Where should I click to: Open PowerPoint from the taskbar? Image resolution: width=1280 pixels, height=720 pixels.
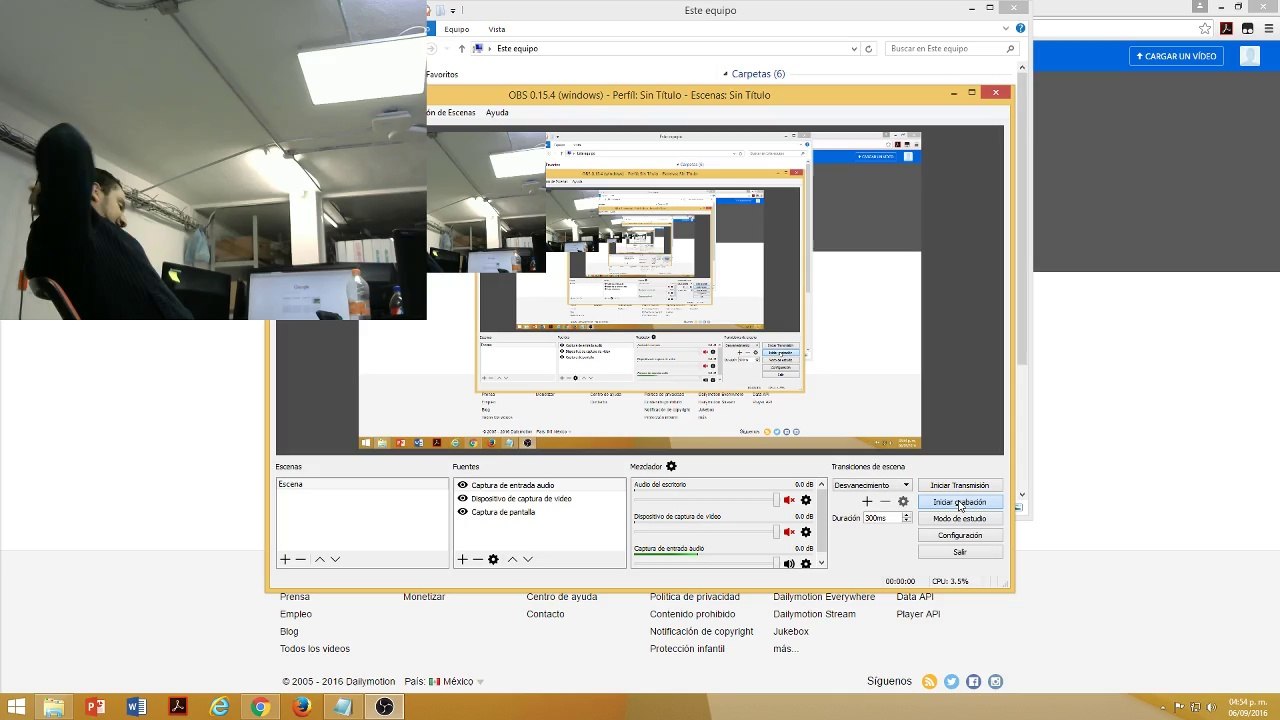point(95,707)
